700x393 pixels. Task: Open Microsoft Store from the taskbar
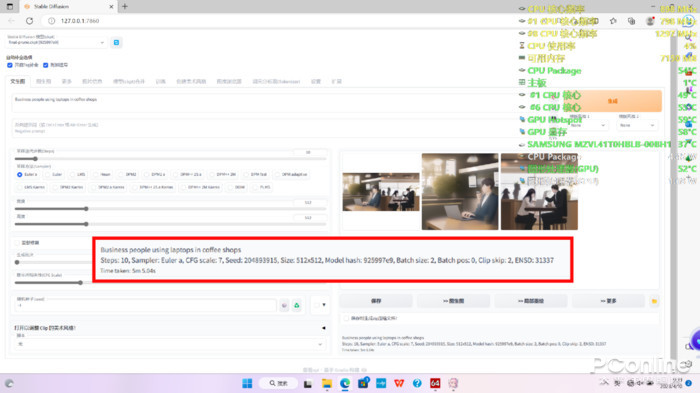[363, 383]
